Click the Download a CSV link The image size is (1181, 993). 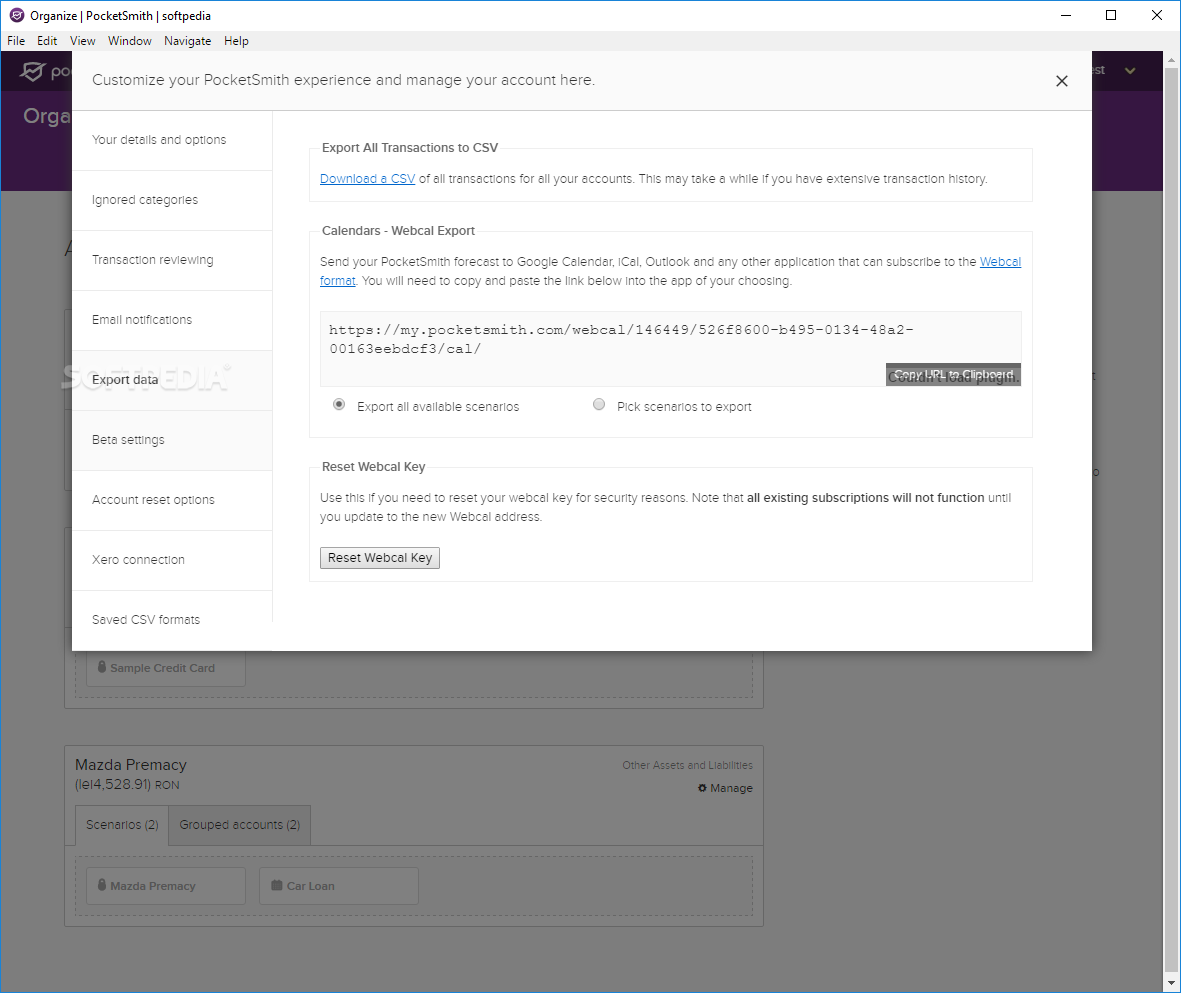pos(368,179)
